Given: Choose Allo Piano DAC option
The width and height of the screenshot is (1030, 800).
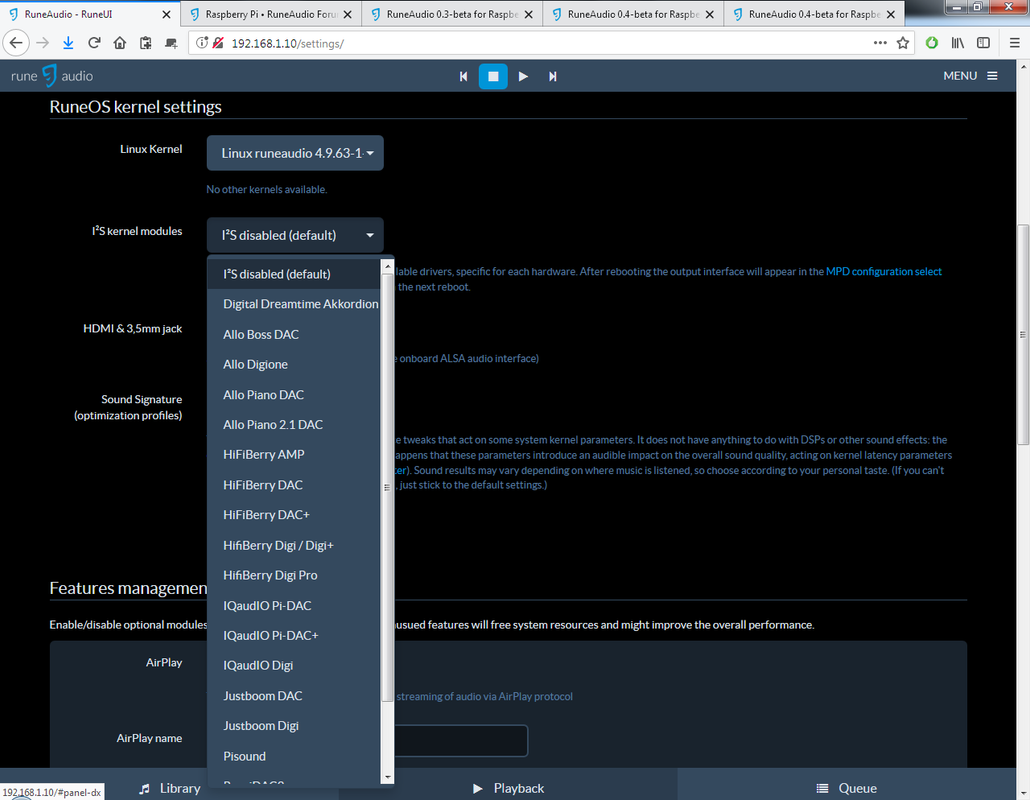Looking at the screenshot, I should tap(294, 395).
